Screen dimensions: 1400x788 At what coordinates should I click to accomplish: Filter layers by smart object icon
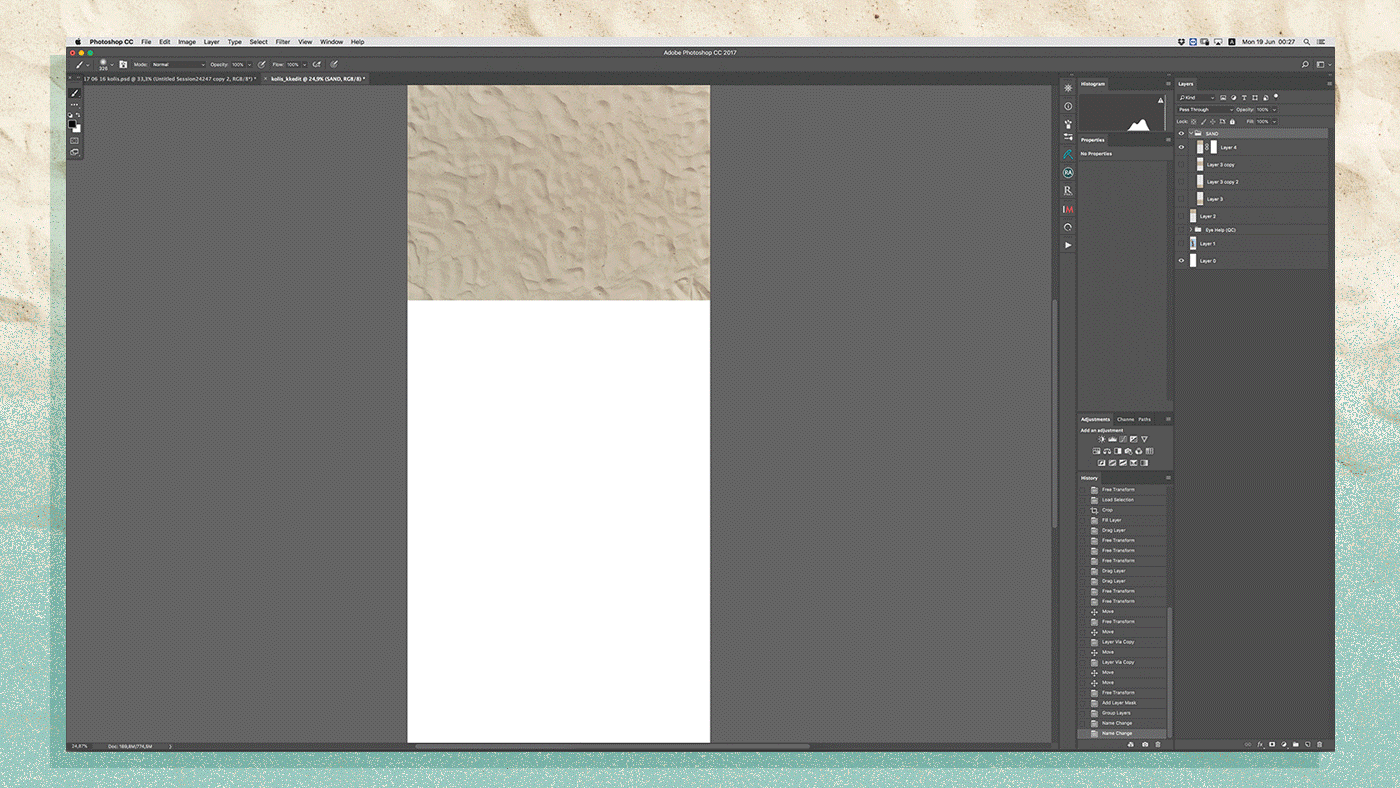click(1266, 98)
